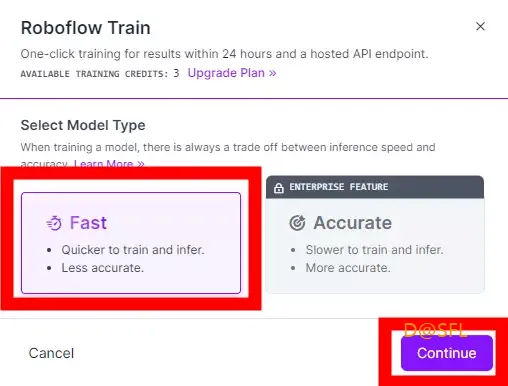Screen dimensions: 508x386
Task: Close the Roboflow Train dialog
Action: point(480,26)
